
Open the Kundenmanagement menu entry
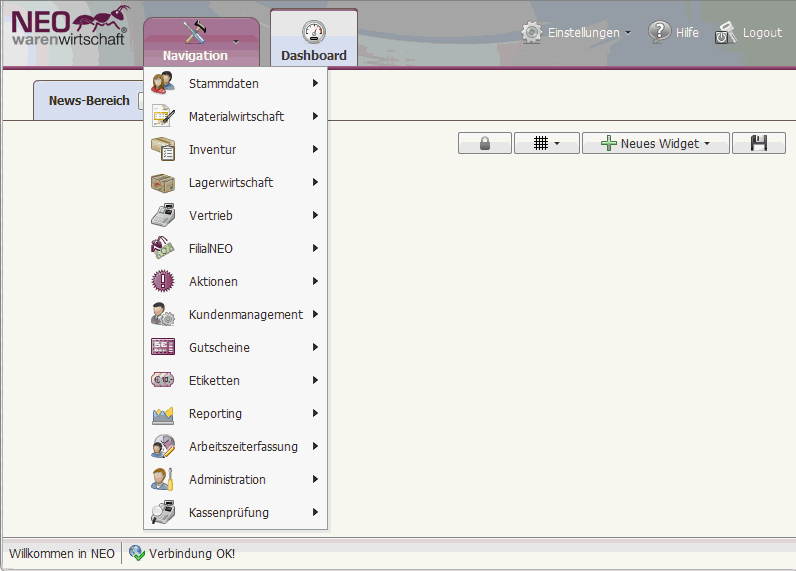[x=236, y=314]
